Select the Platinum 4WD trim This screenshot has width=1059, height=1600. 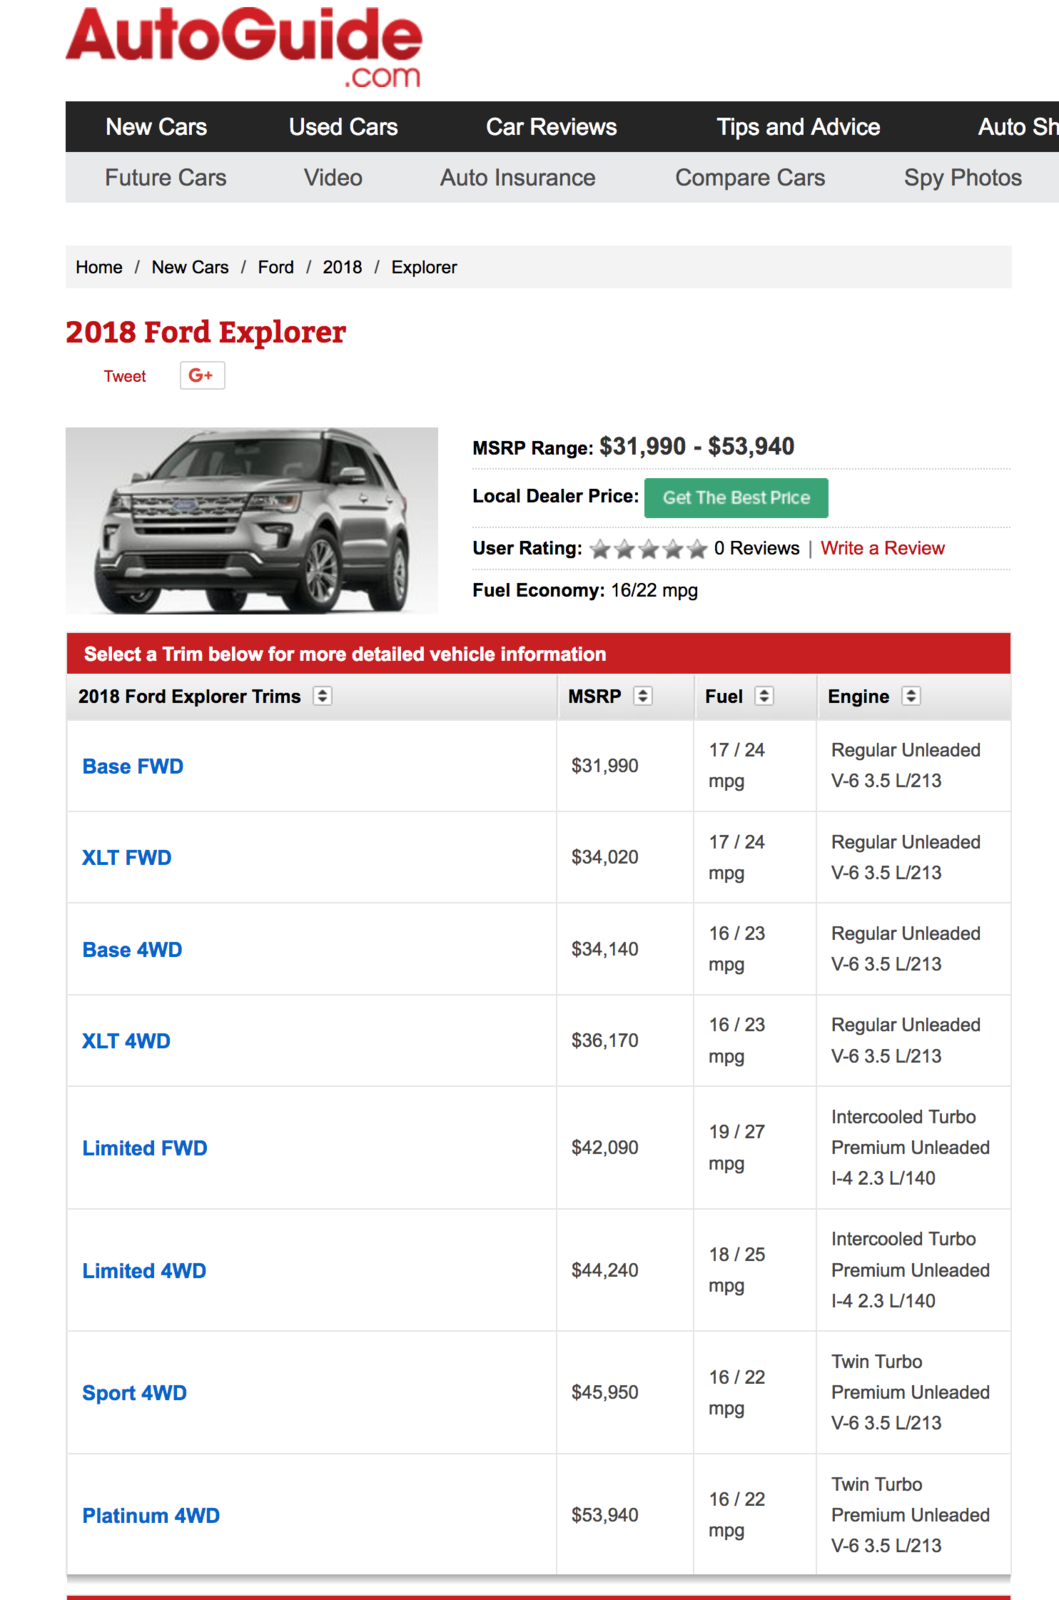tap(151, 1516)
